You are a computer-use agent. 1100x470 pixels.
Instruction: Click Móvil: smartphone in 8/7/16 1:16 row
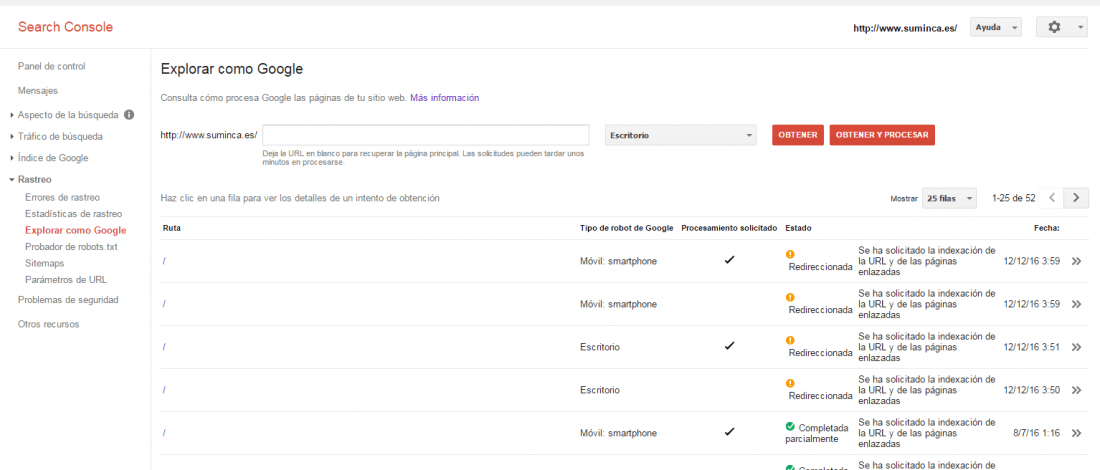tap(619, 433)
